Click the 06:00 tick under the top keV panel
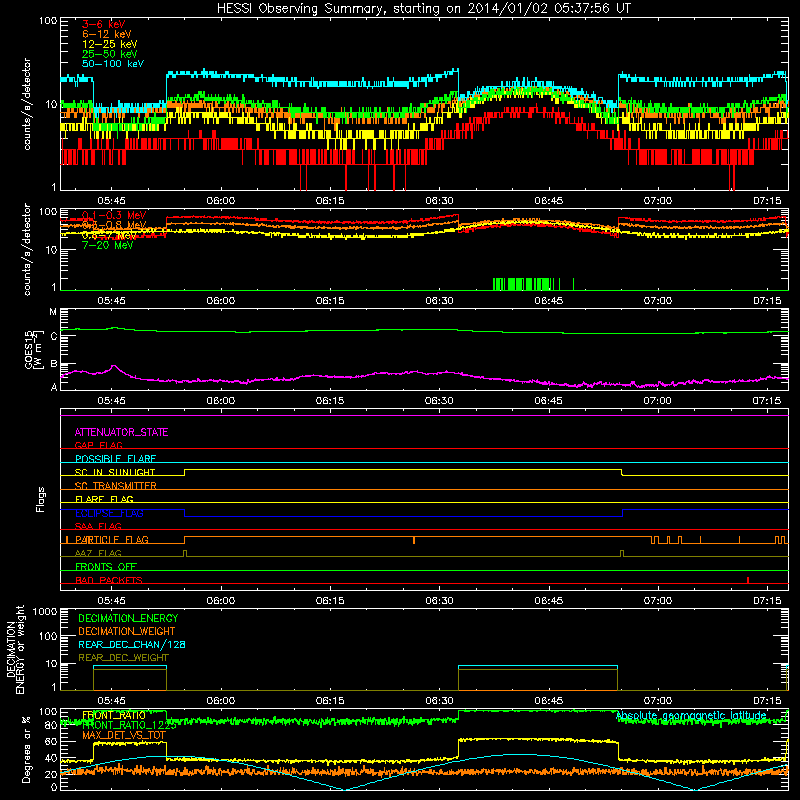Screen dimensions: 800x800 point(220,201)
